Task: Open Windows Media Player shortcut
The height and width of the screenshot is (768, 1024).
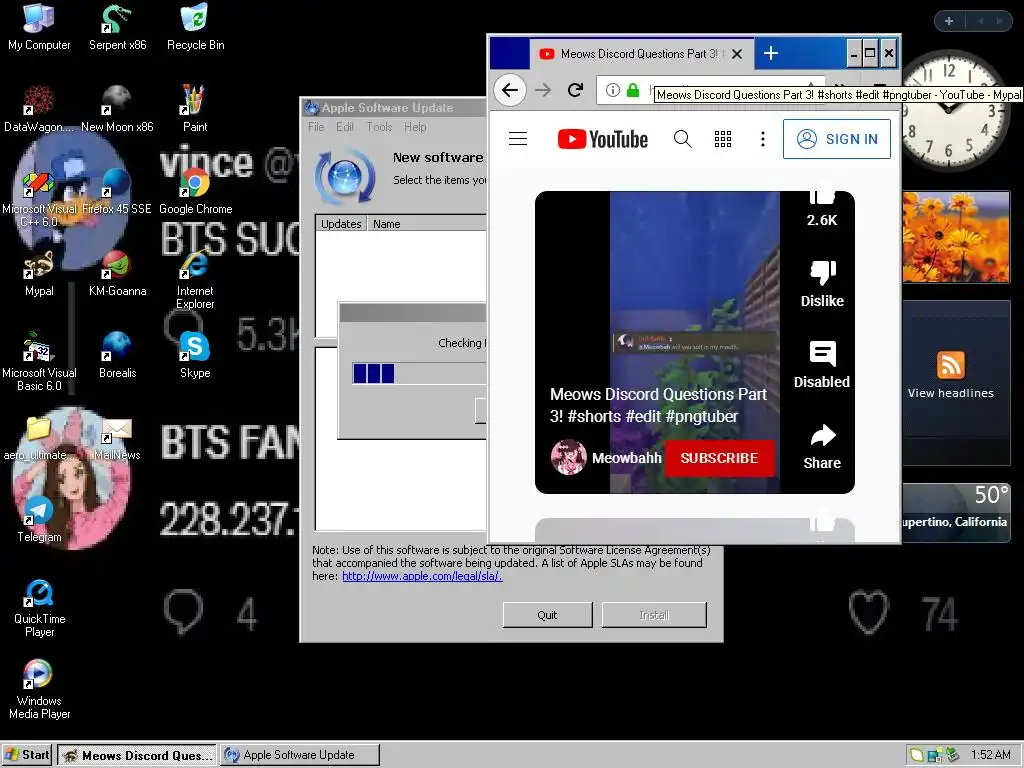Action: [x=39, y=690]
